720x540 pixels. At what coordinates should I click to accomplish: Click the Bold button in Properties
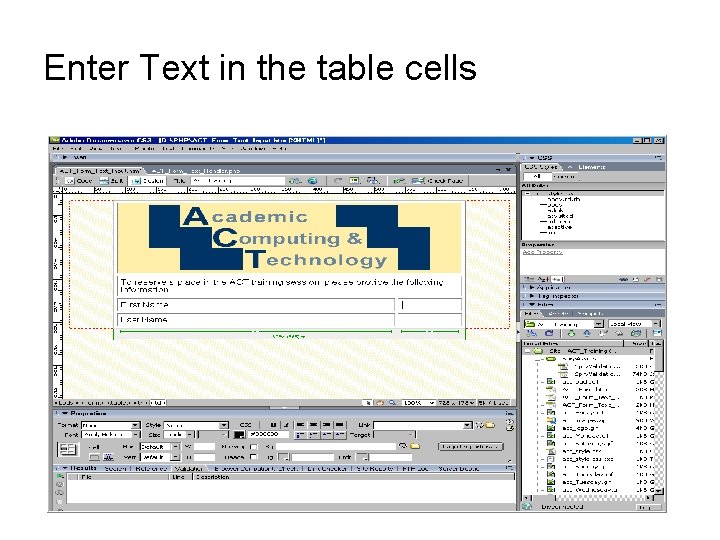click(x=273, y=425)
